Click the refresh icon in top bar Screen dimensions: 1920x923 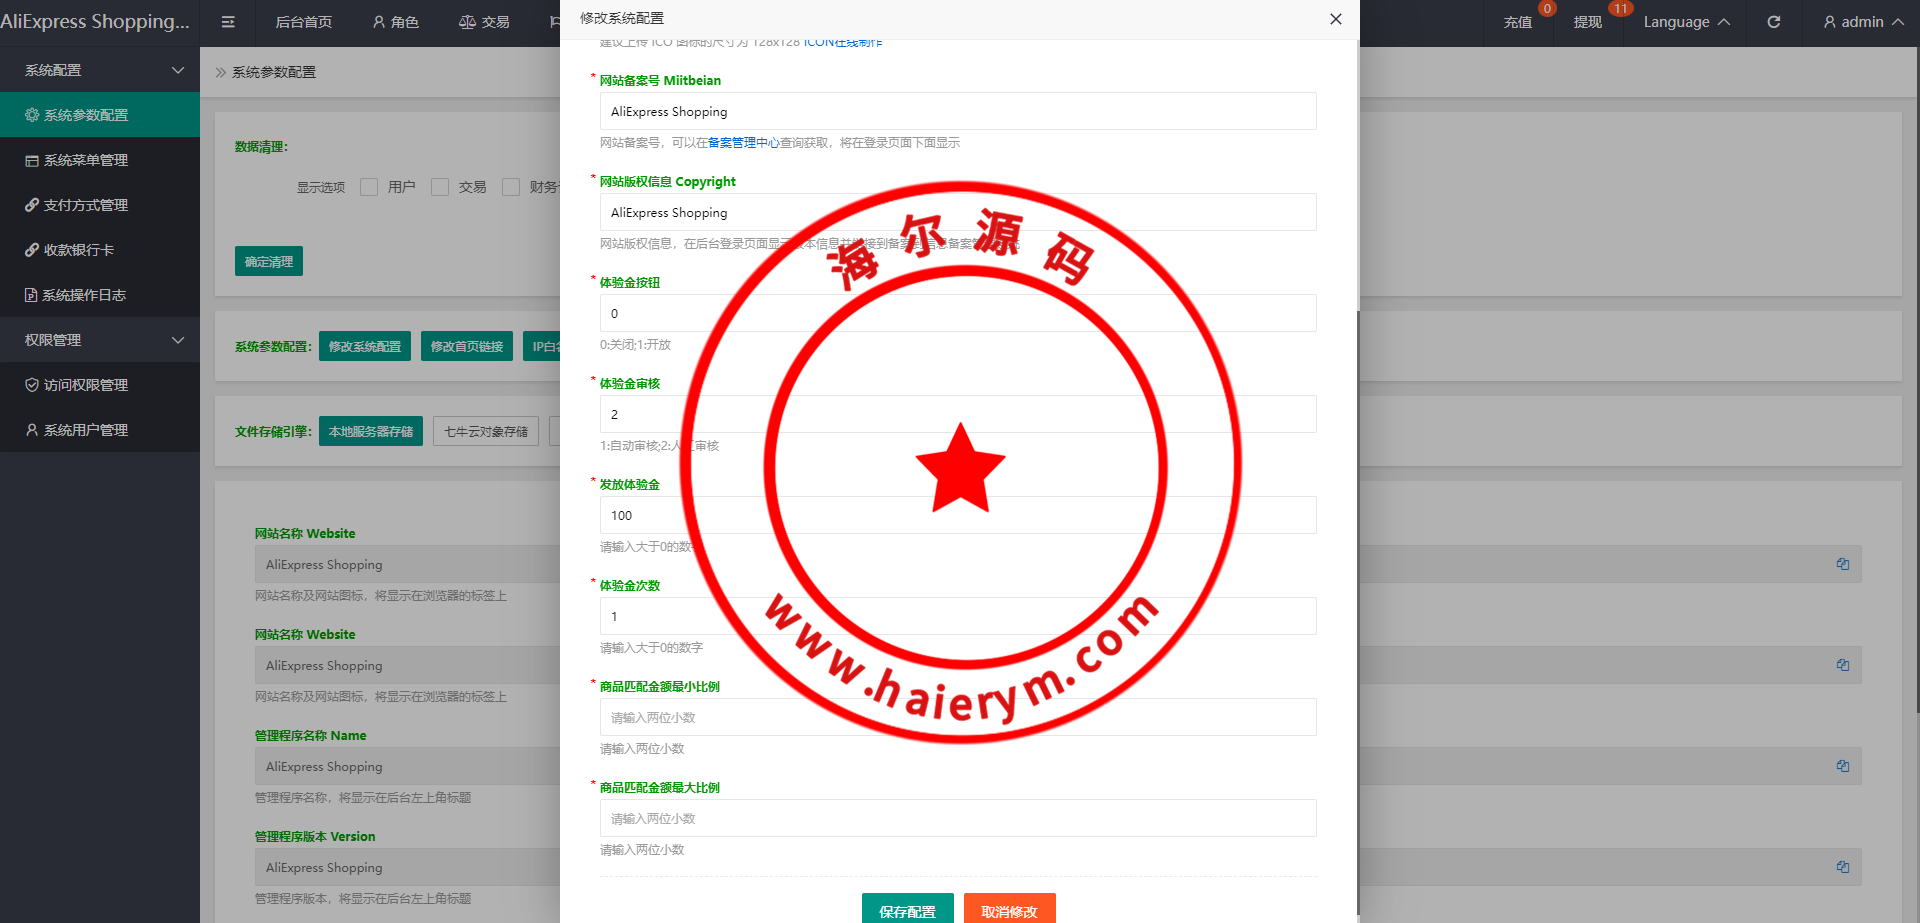coord(1773,22)
